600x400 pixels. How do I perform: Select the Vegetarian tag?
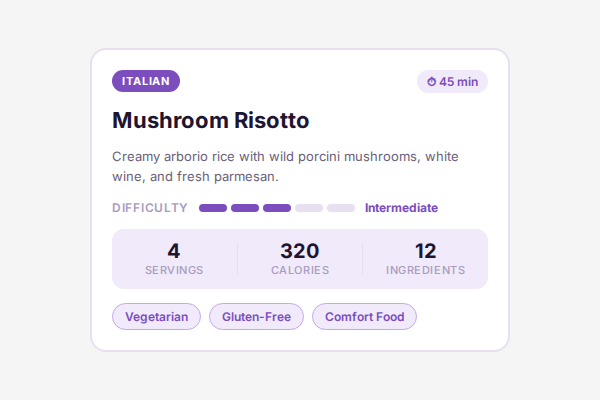(156, 317)
